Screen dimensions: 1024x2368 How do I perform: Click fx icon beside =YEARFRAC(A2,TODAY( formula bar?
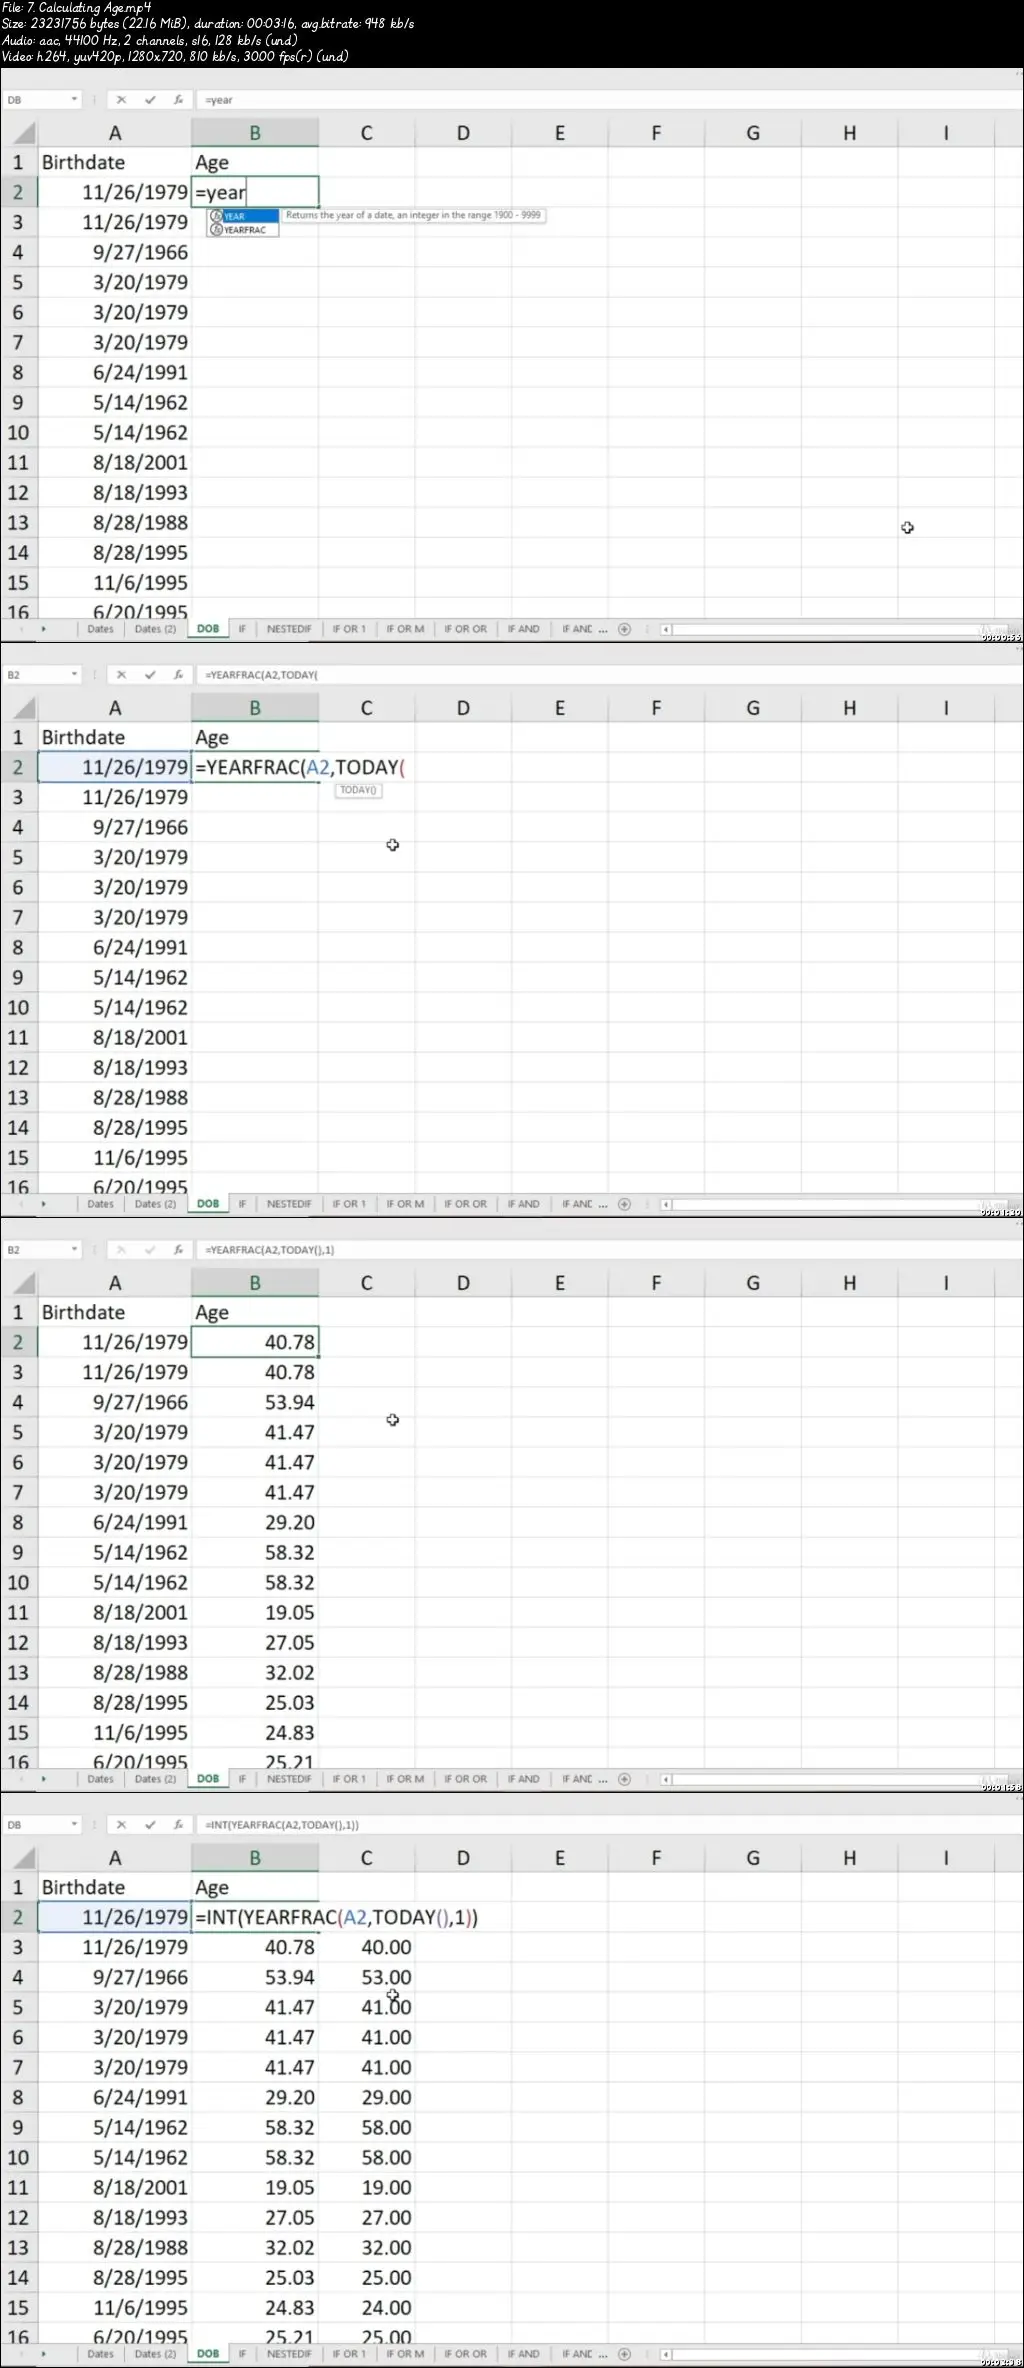pos(178,675)
